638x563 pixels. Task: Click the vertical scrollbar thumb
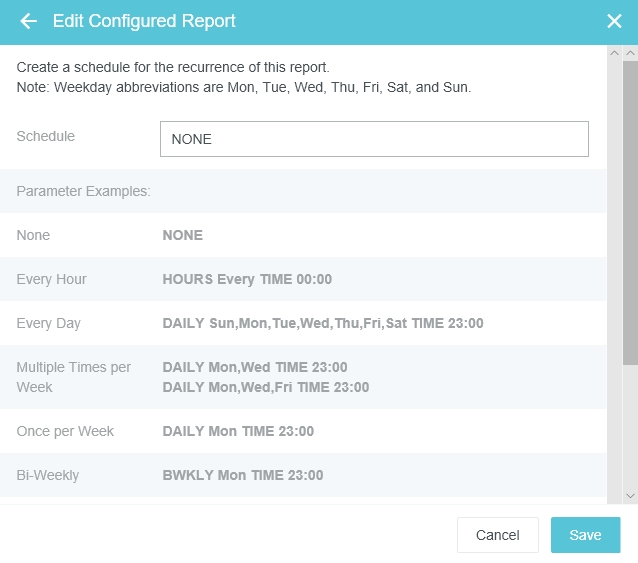click(630, 210)
